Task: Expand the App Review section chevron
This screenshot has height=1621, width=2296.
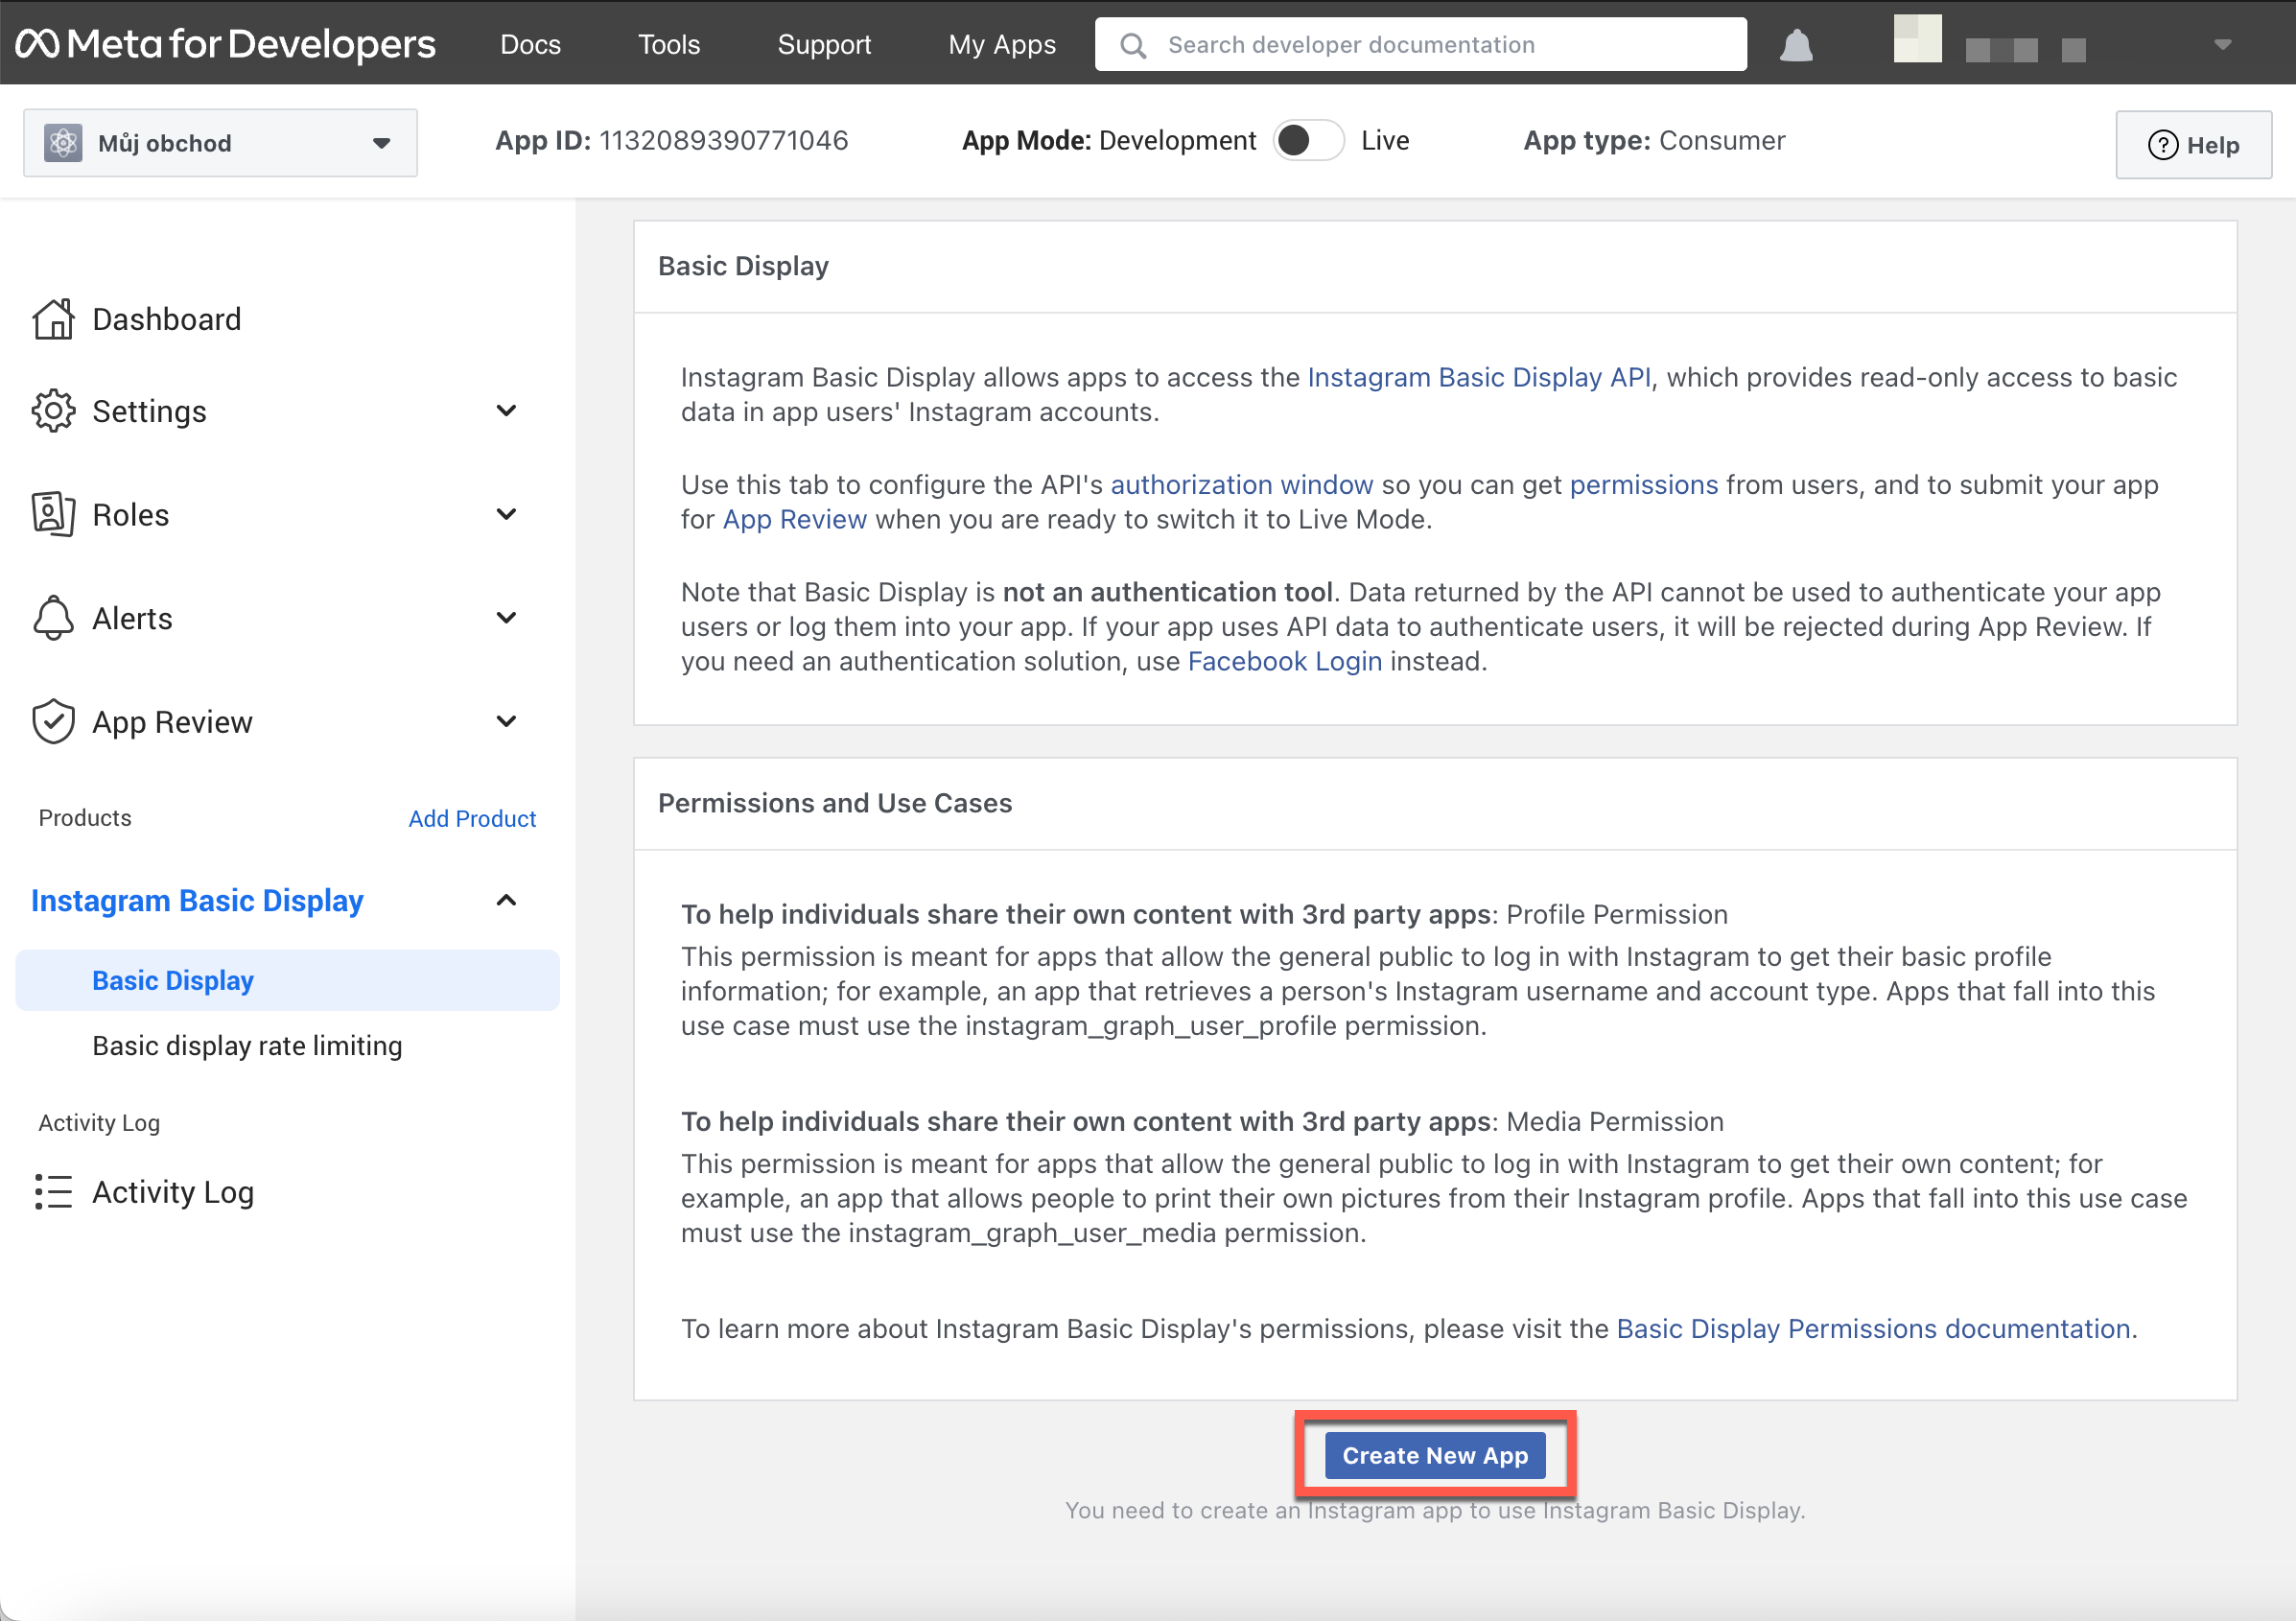Action: click(506, 721)
